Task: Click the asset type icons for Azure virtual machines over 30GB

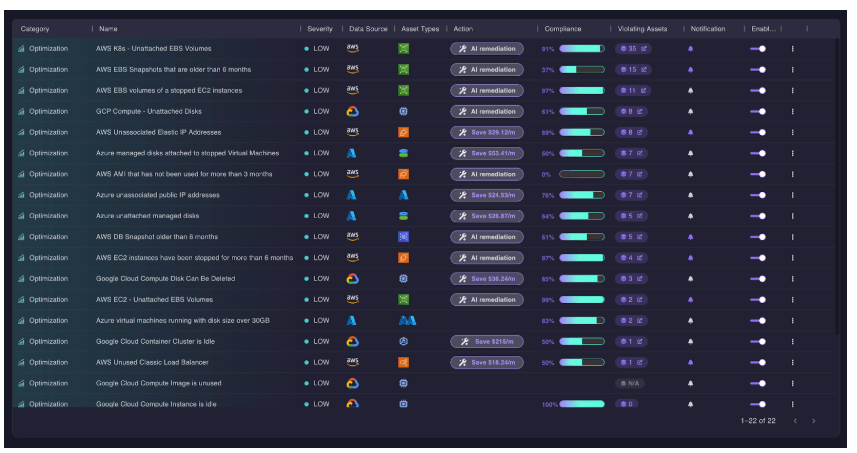Action: [407, 321]
